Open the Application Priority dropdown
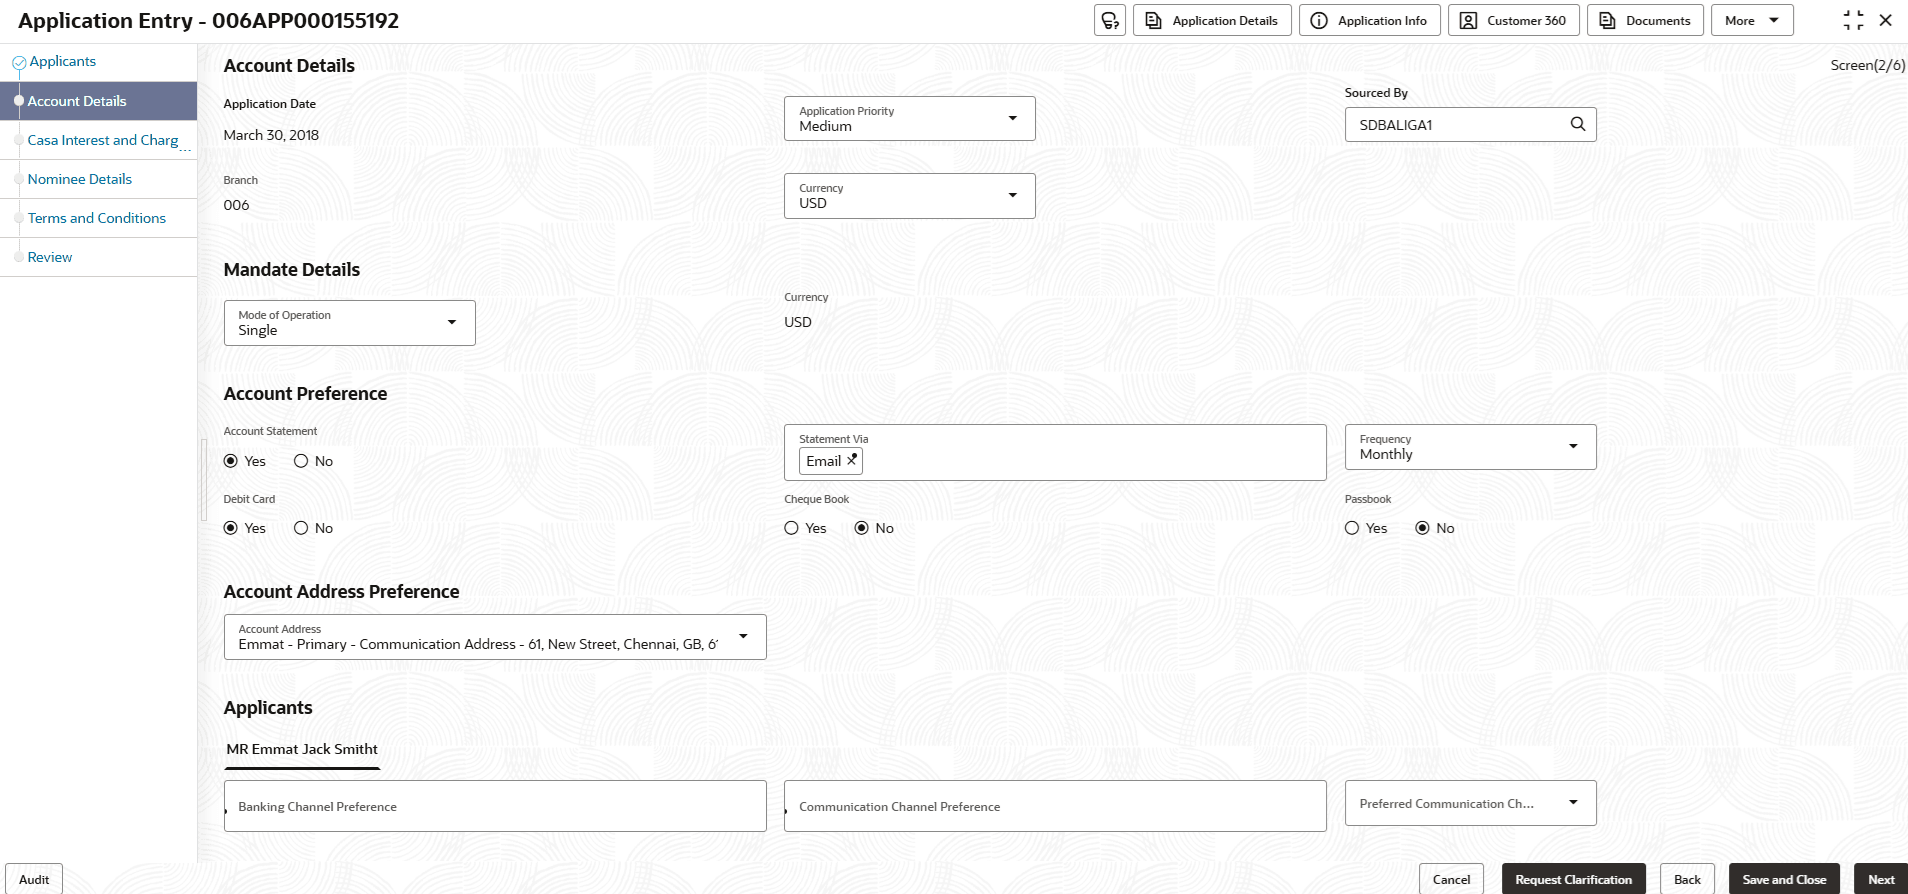1908x894 pixels. click(910, 118)
